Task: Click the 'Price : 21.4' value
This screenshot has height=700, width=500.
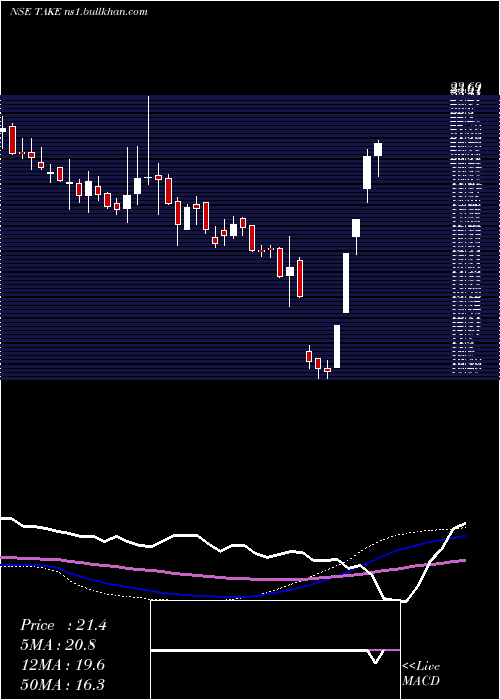Action: [x=63, y=625]
